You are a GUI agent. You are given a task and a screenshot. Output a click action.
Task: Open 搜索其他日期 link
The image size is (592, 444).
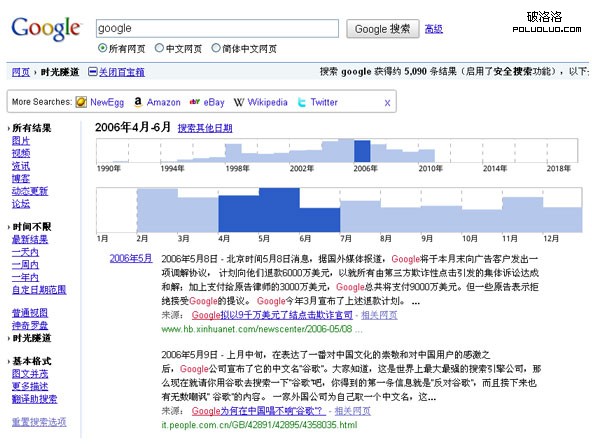point(205,128)
